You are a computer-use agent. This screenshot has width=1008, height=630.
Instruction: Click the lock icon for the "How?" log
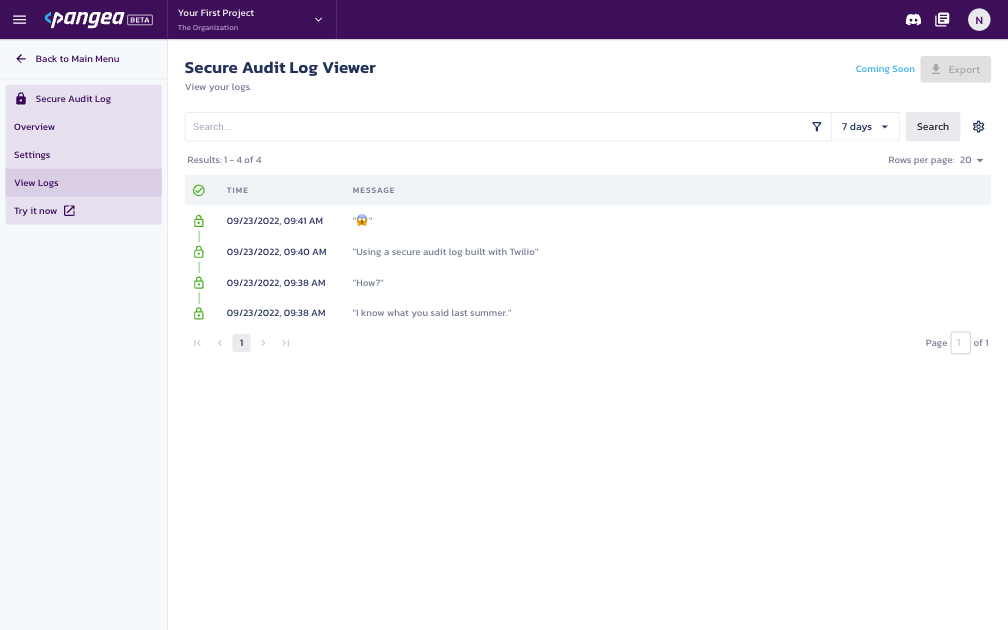[199, 283]
